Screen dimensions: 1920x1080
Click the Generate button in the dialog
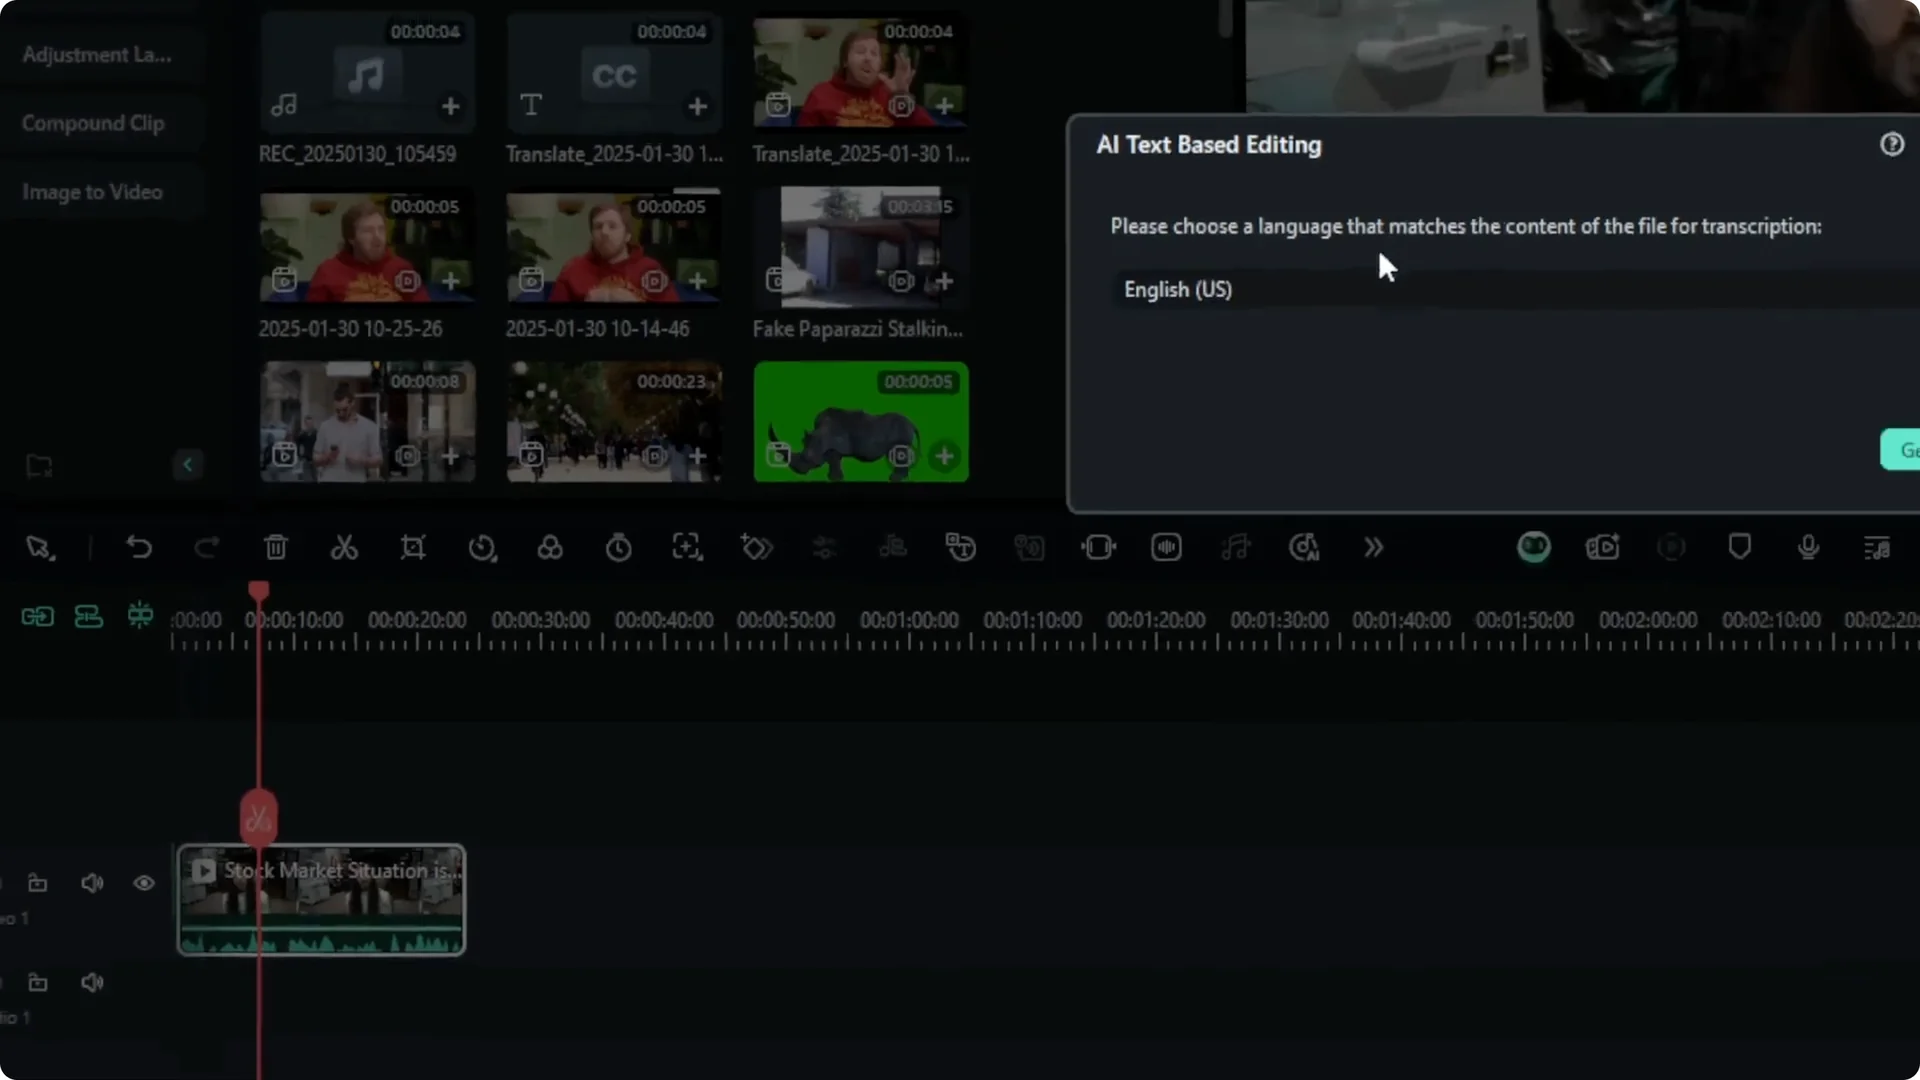1903,449
